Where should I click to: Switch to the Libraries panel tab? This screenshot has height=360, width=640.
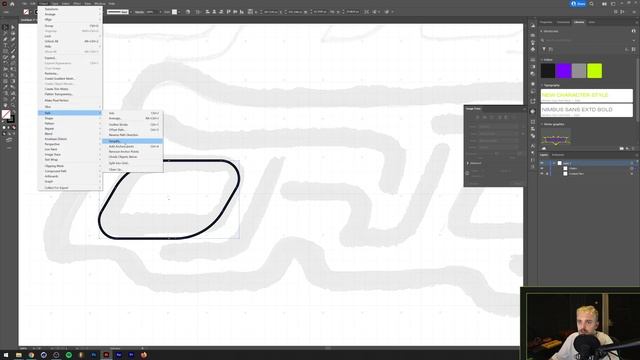(579, 22)
